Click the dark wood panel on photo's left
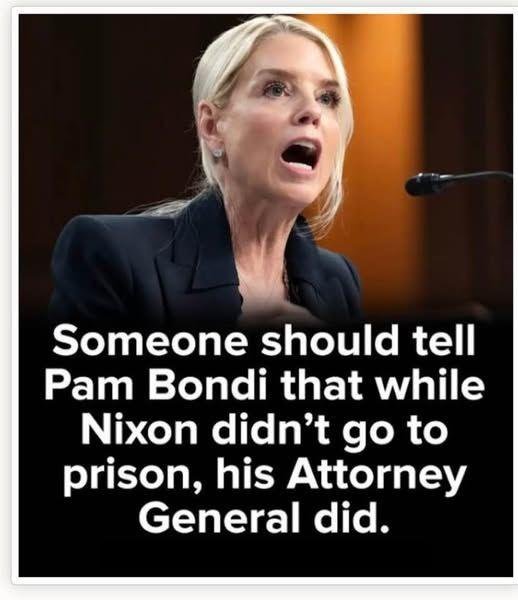Screen dimensions: 518x600 pyautogui.click(x=96, y=115)
